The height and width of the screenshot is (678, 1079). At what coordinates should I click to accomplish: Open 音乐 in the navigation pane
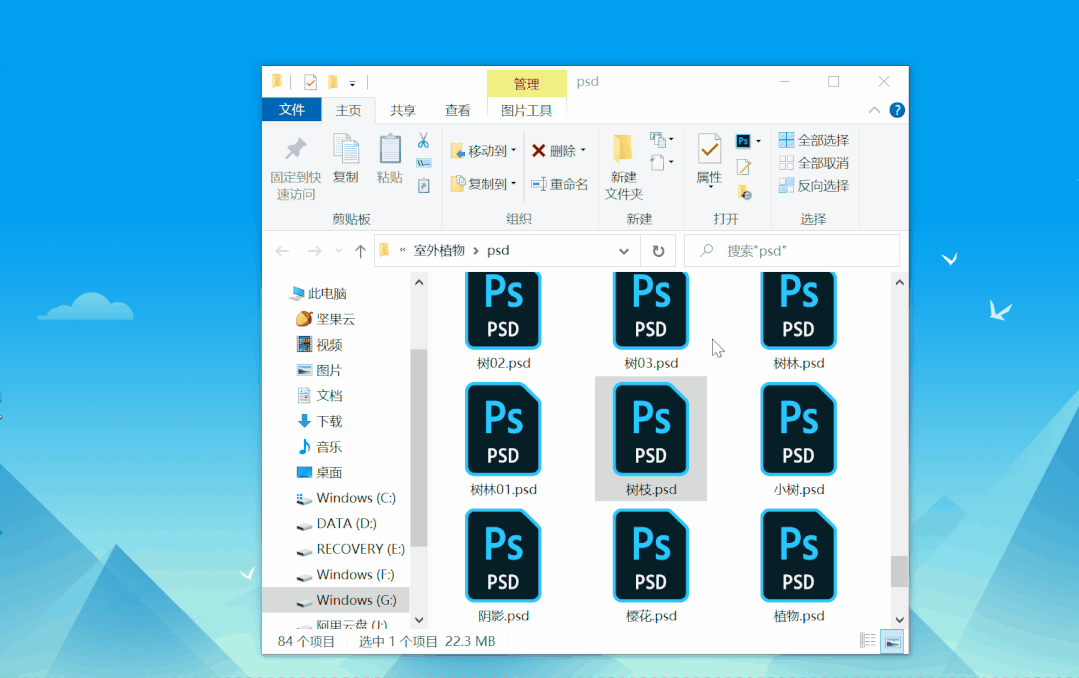(319, 447)
